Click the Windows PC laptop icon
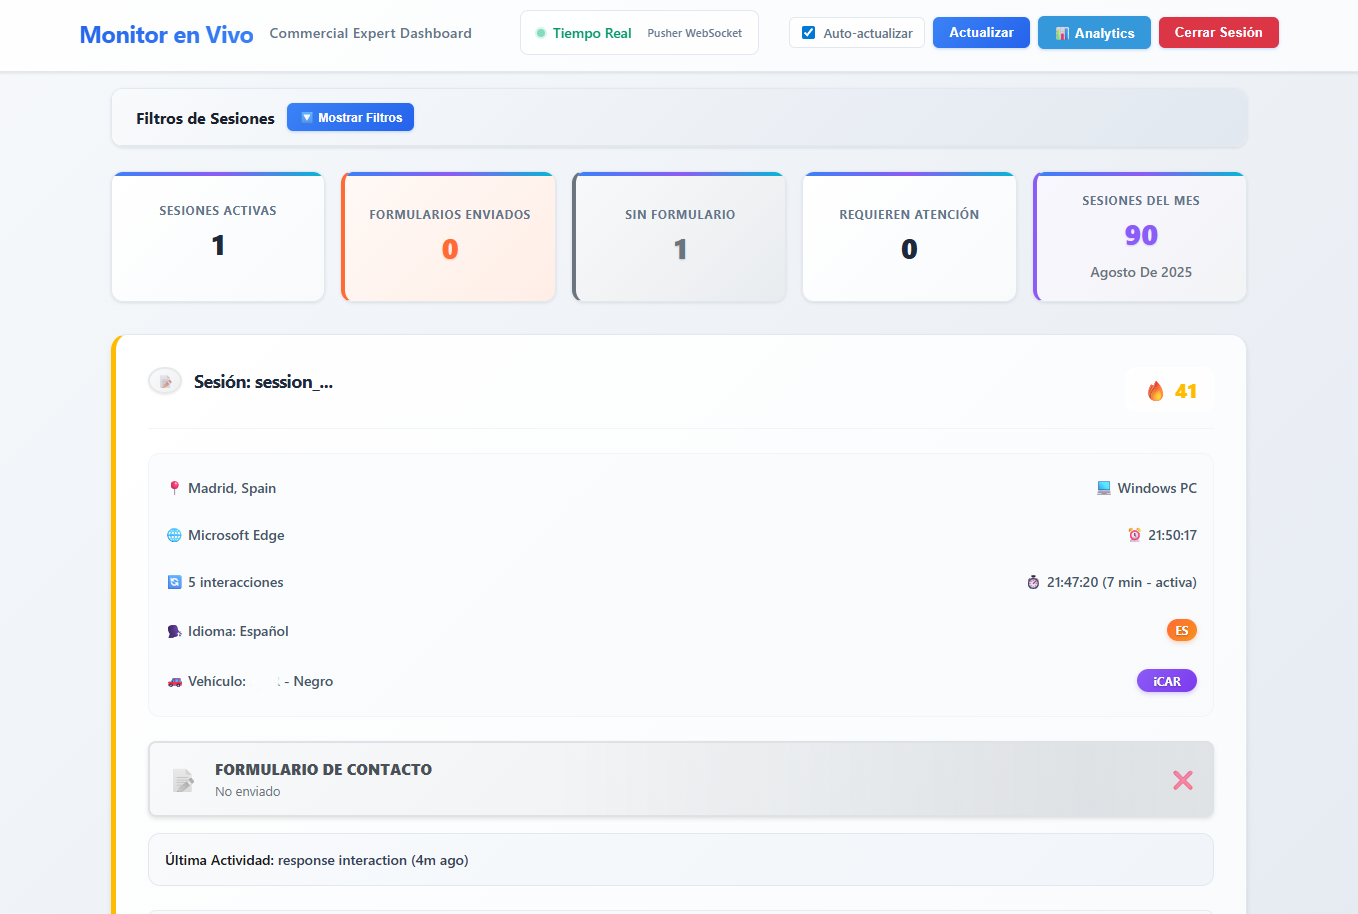This screenshot has width=1358, height=914. click(x=1104, y=488)
